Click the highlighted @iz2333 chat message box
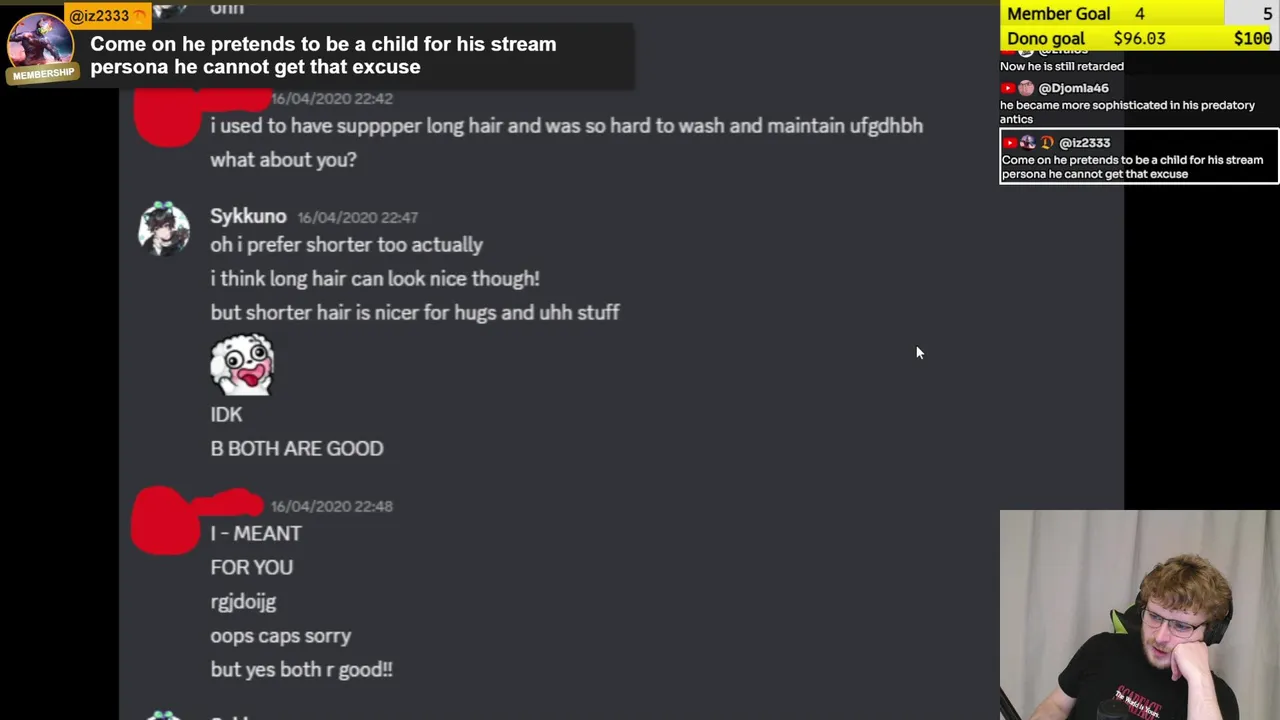 (1139, 158)
